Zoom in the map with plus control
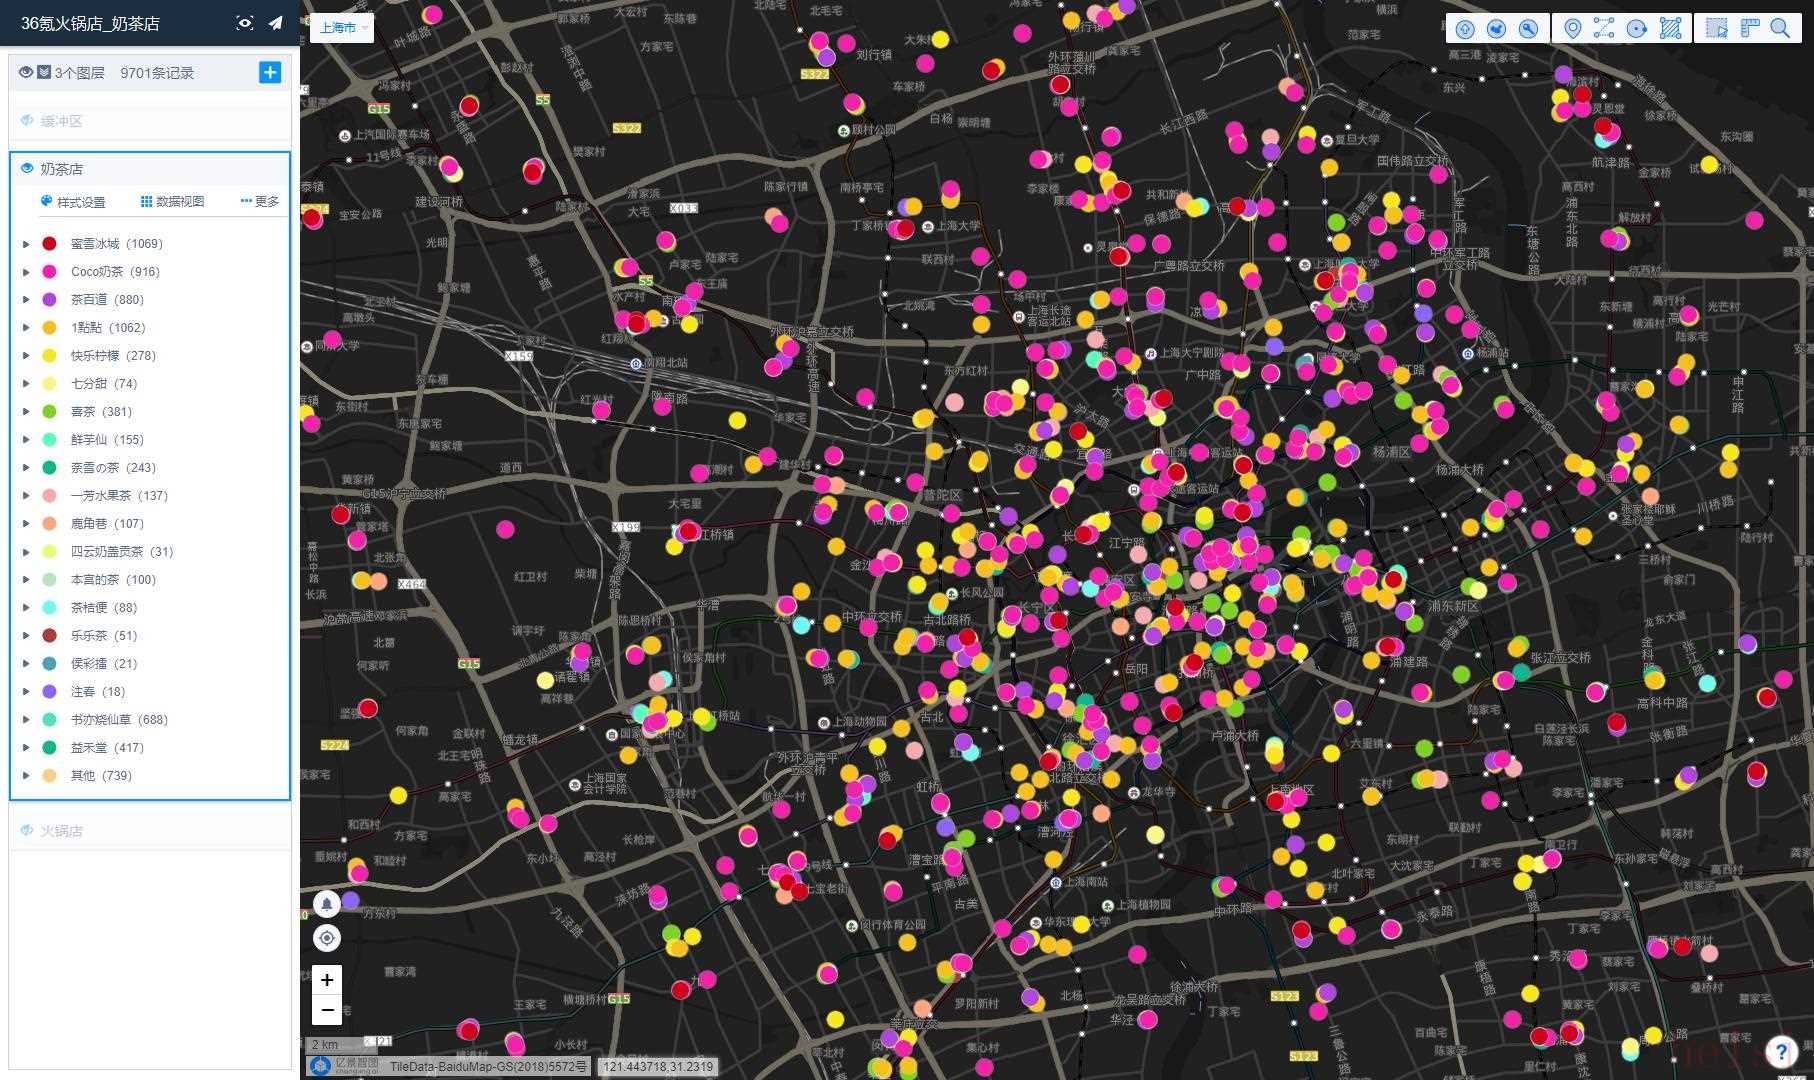This screenshot has height=1080, width=1814. (327, 980)
